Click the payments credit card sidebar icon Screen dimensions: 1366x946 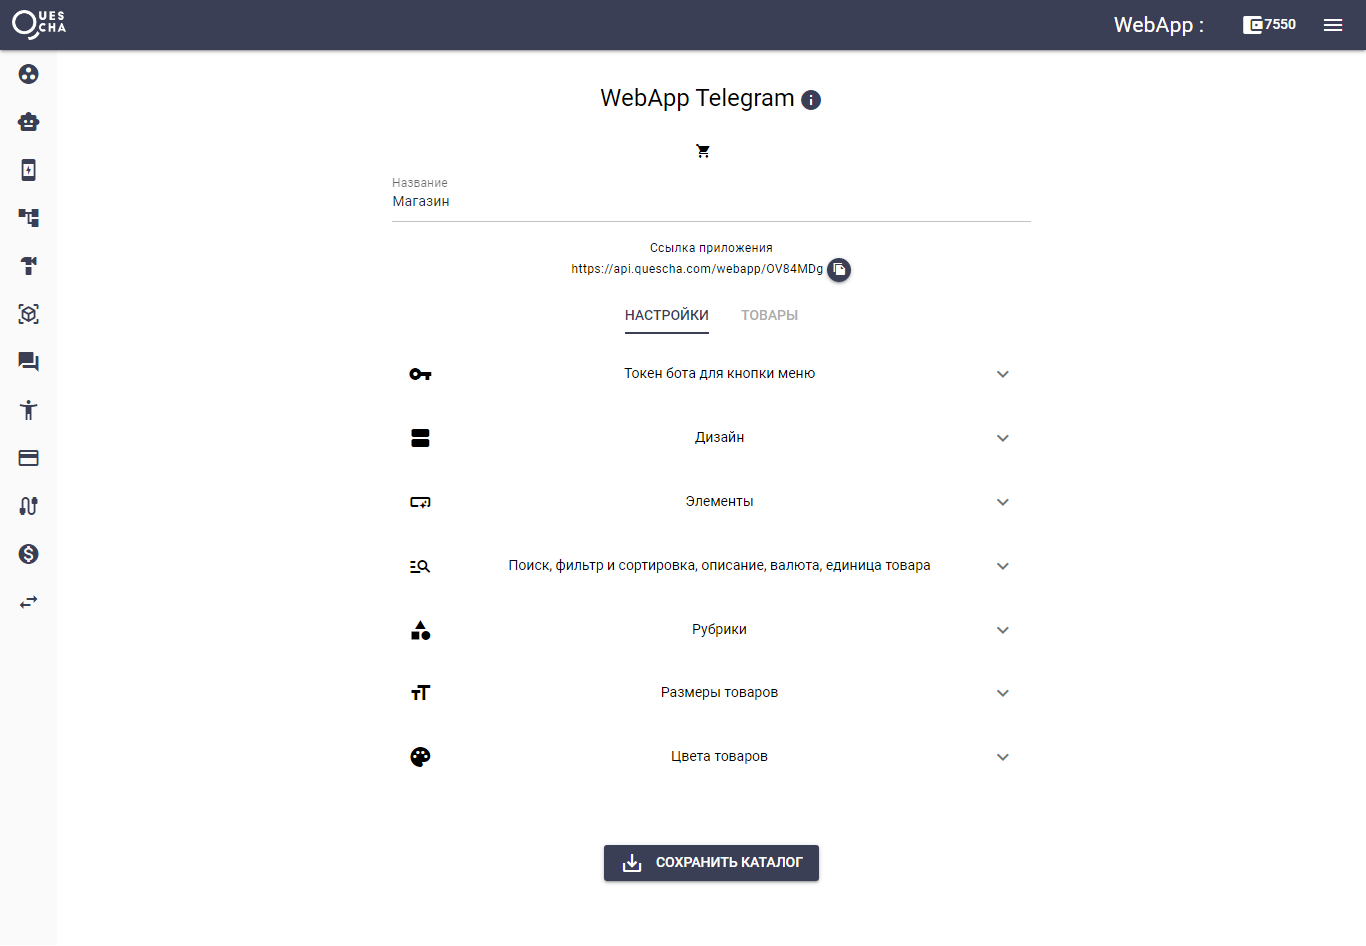(x=28, y=457)
